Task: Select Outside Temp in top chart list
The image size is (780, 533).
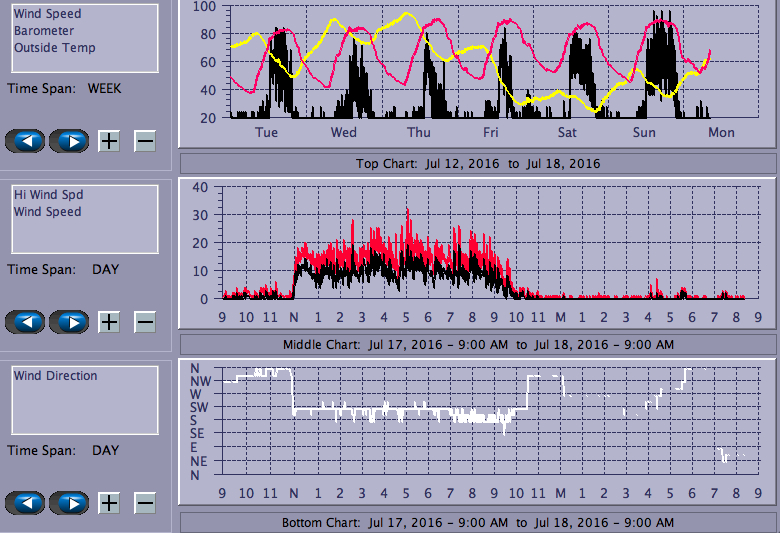Action: (55, 47)
